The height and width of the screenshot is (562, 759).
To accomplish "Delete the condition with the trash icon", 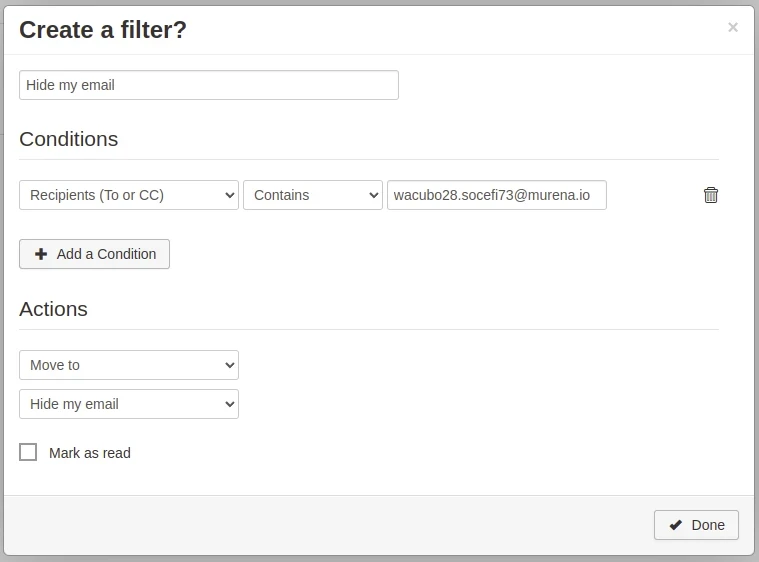I will (711, 195).
